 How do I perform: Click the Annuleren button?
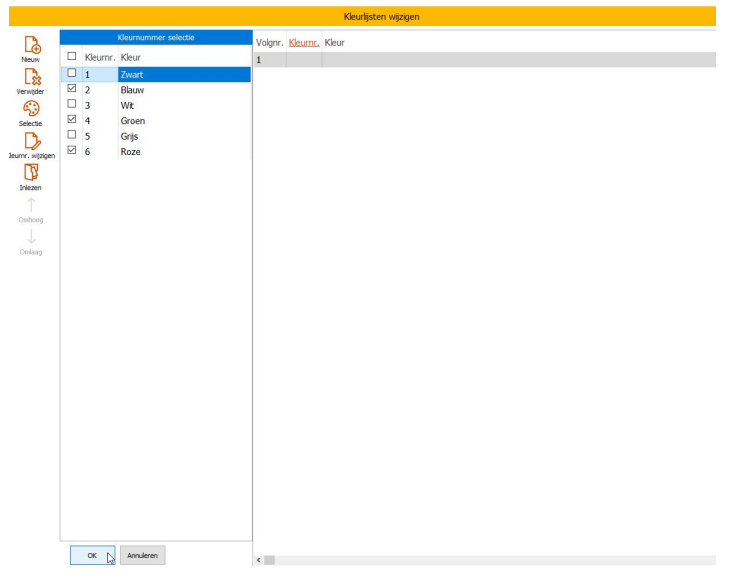[x=142, y=555]
